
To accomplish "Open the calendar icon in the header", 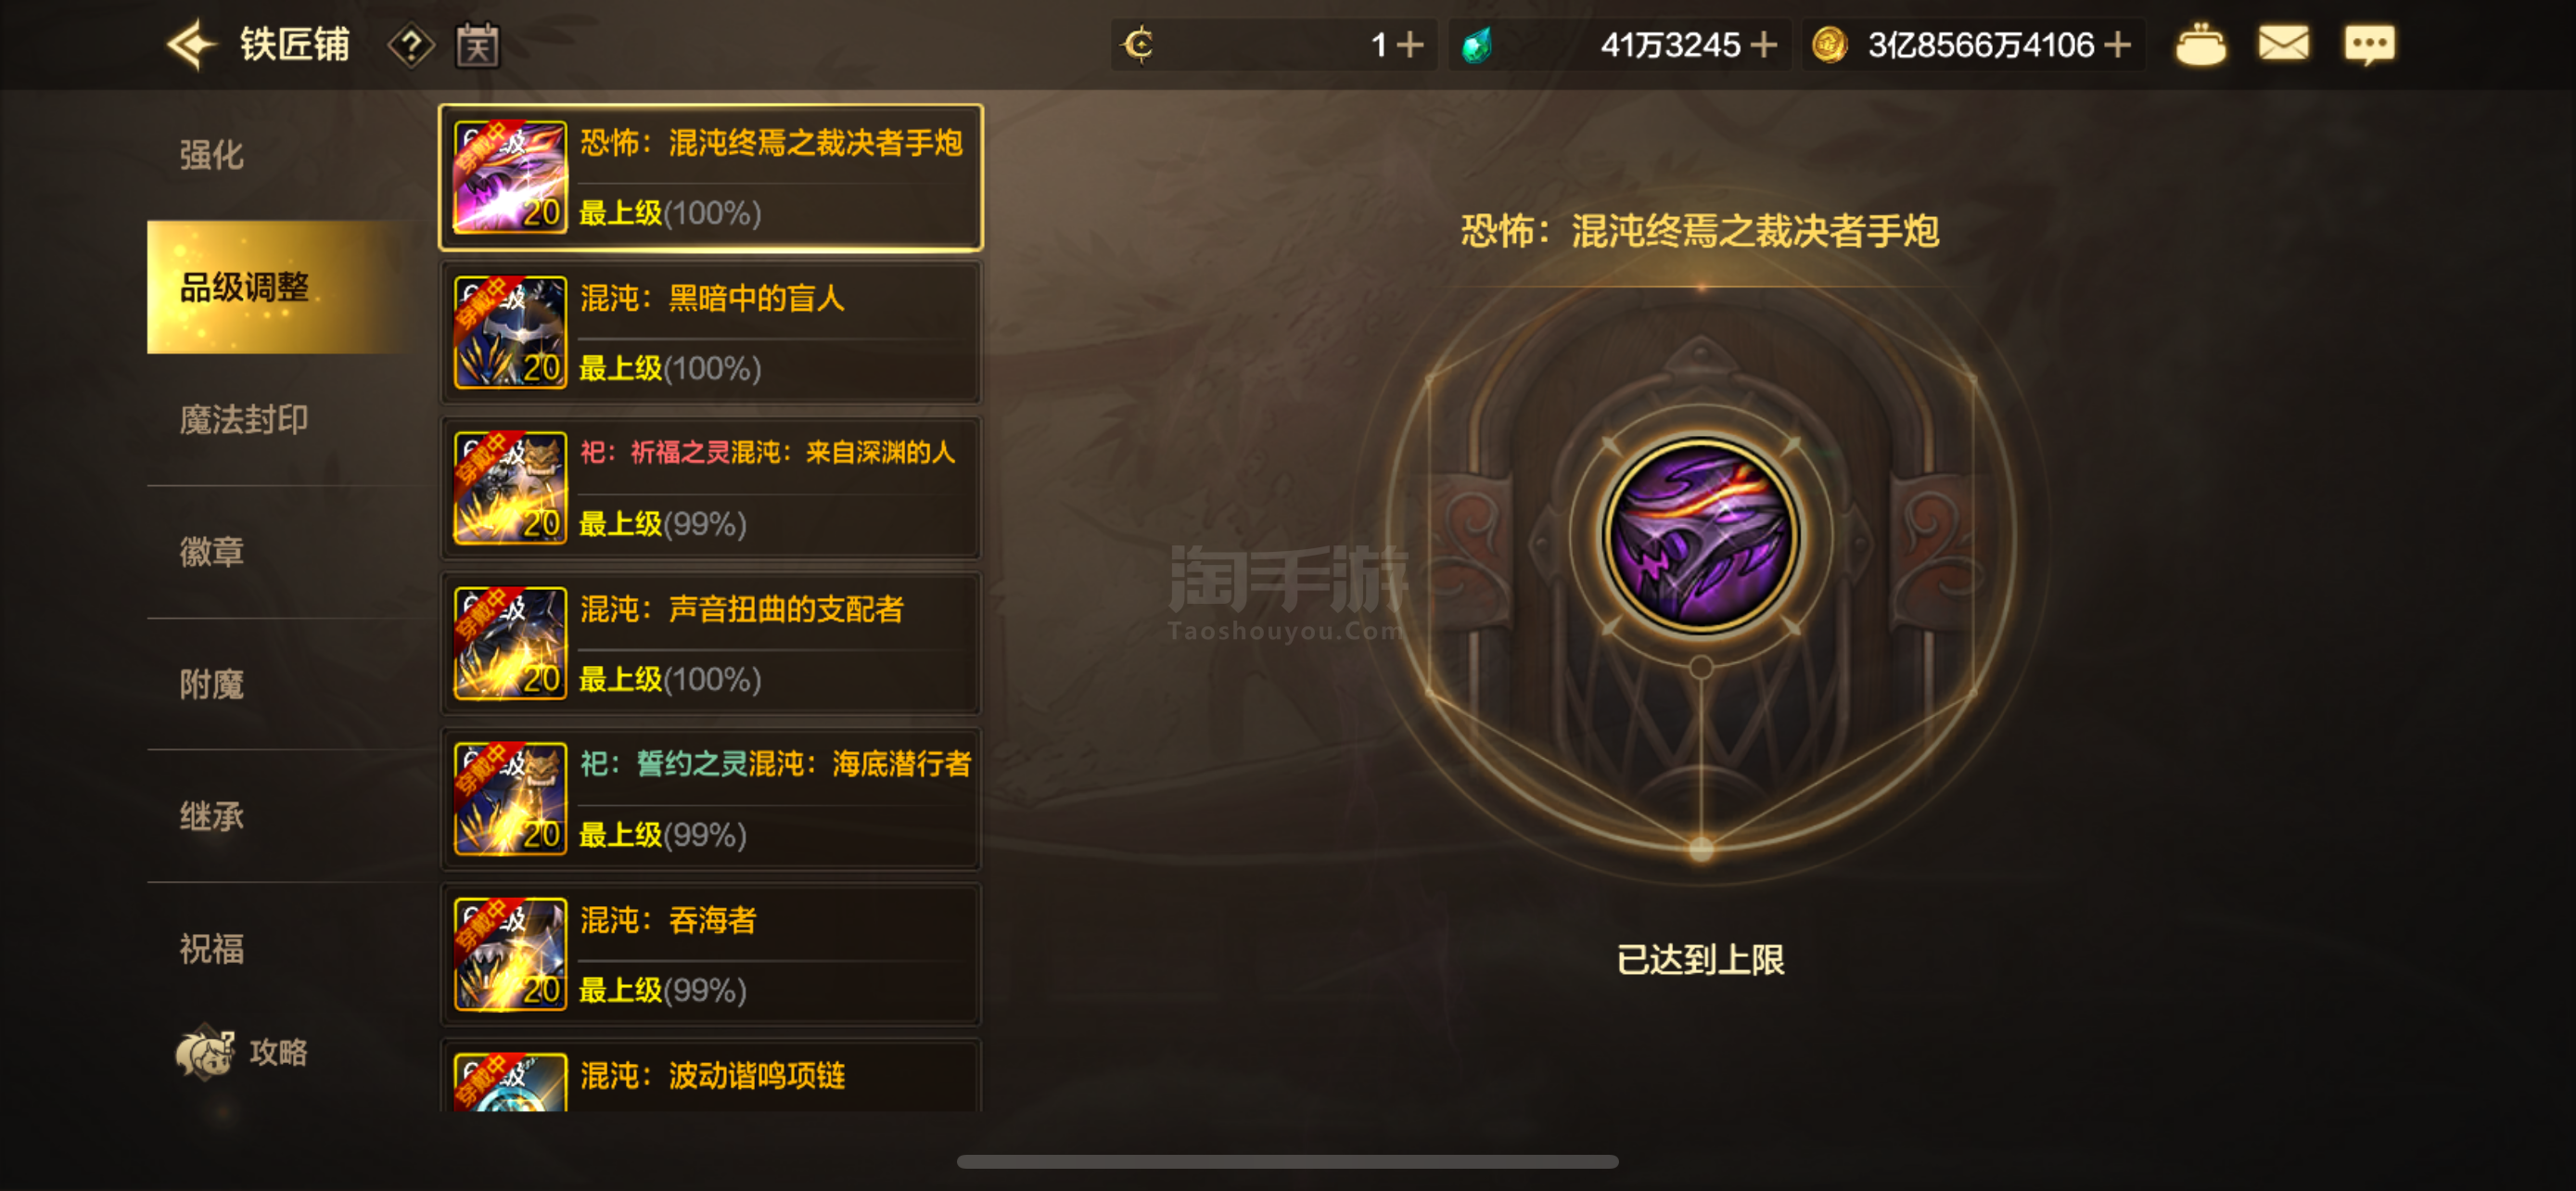I will pyautogui.click(x=477, y=46).
